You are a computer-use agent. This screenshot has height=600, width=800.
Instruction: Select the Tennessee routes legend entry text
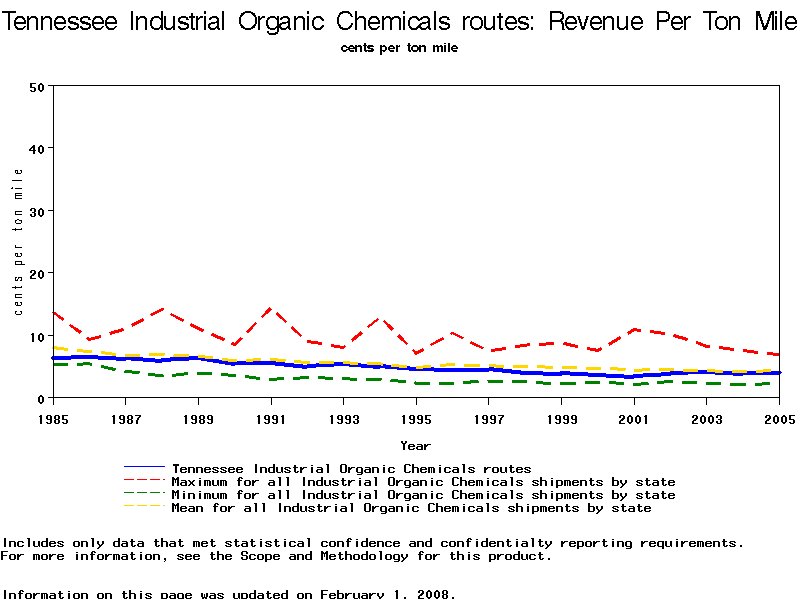click(x=351, y=468)
